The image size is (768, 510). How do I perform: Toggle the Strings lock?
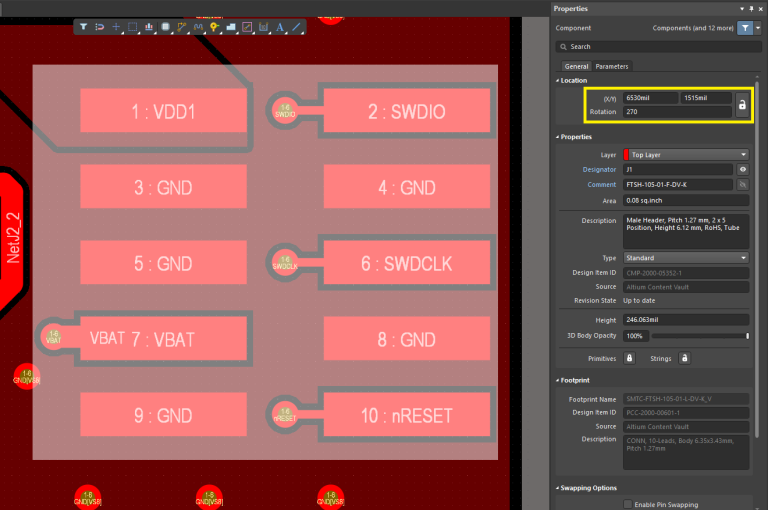click(684, 358)
